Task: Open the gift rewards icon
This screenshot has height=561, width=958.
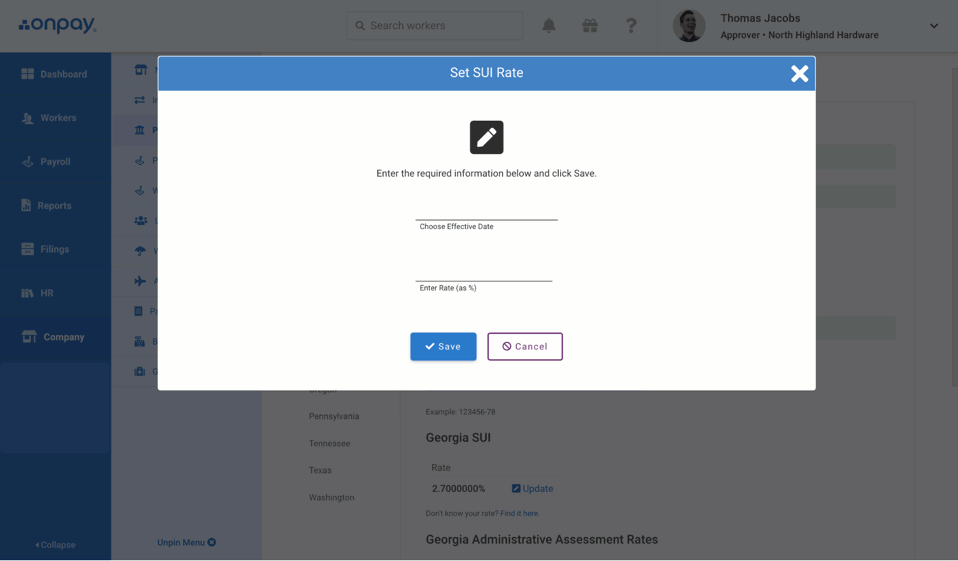Action: point(590,26)
